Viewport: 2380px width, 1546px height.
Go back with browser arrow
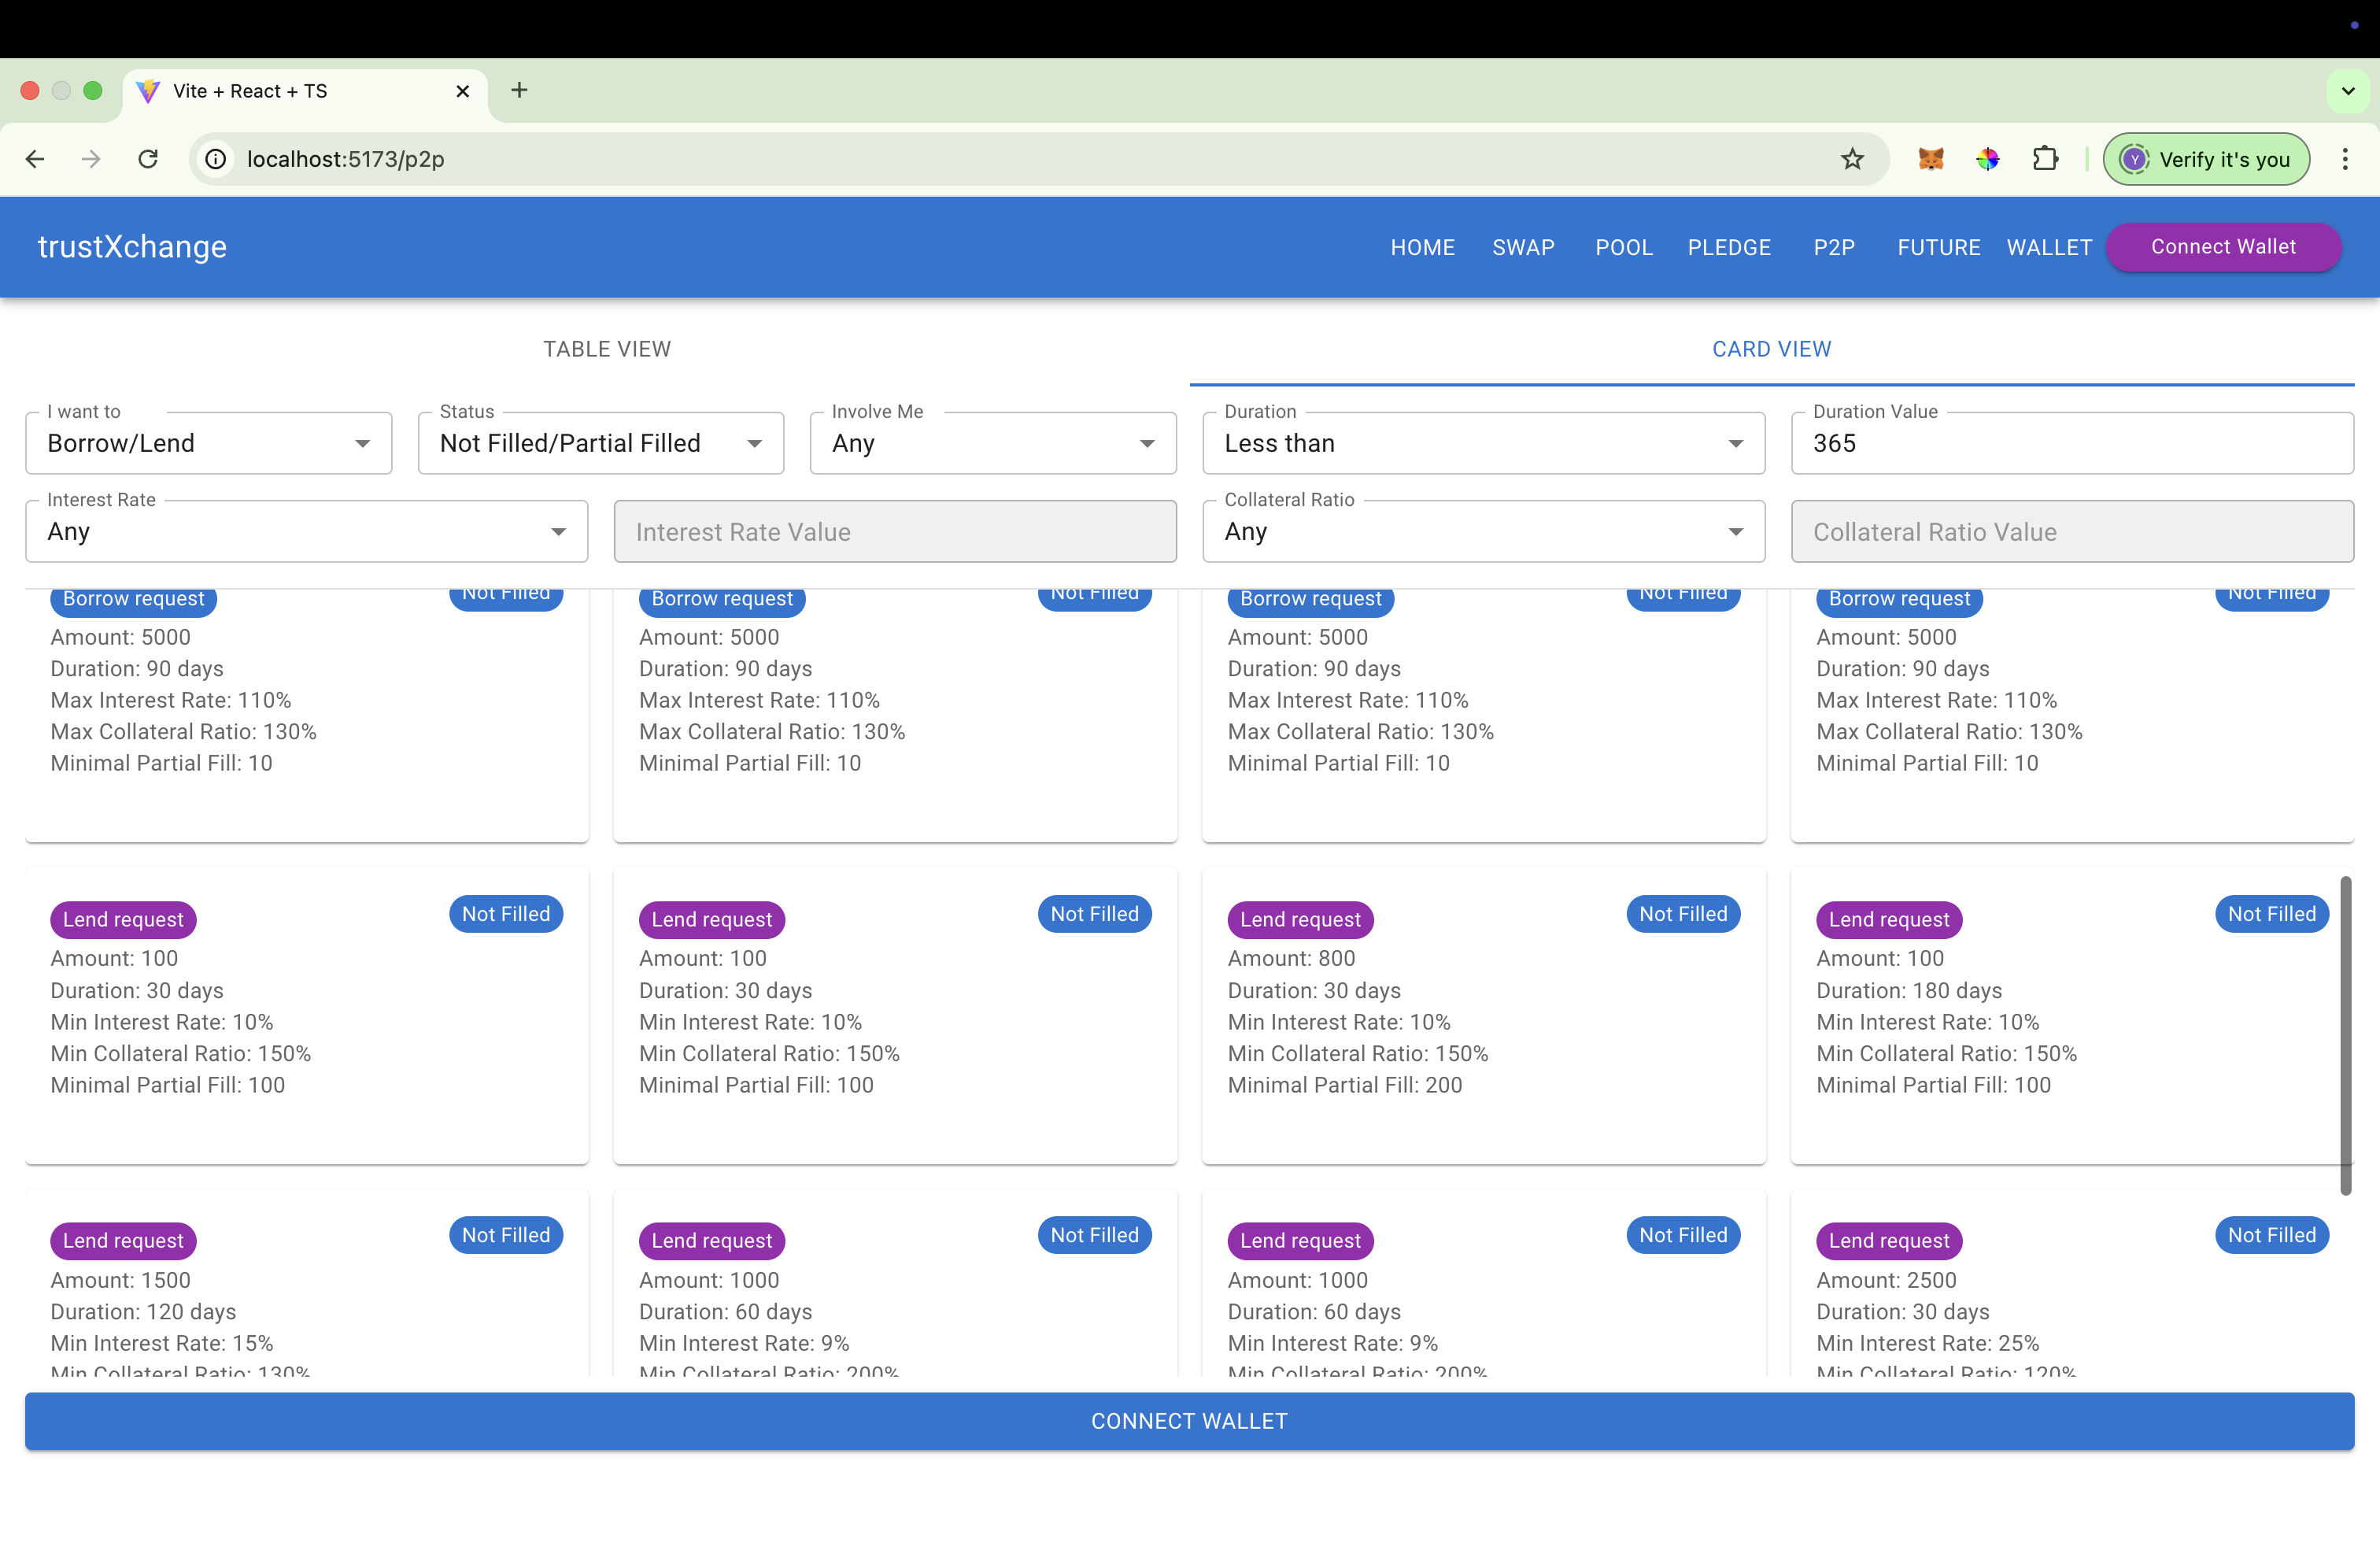click(35, 159)
